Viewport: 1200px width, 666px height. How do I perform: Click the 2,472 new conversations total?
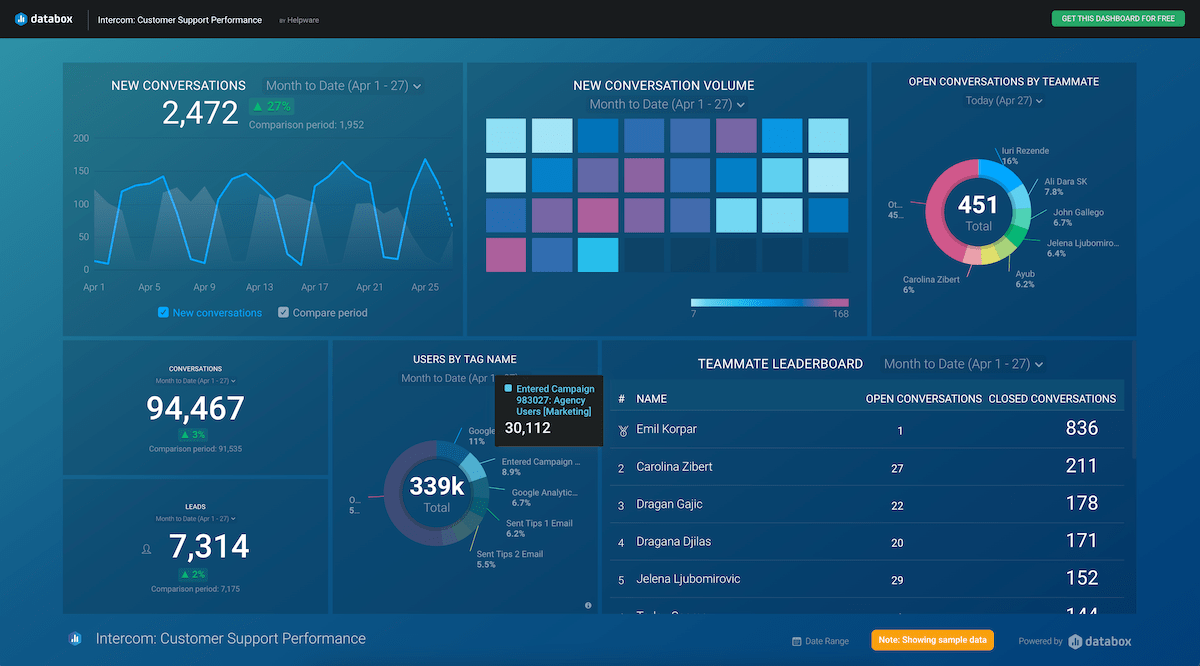(200, 113)
